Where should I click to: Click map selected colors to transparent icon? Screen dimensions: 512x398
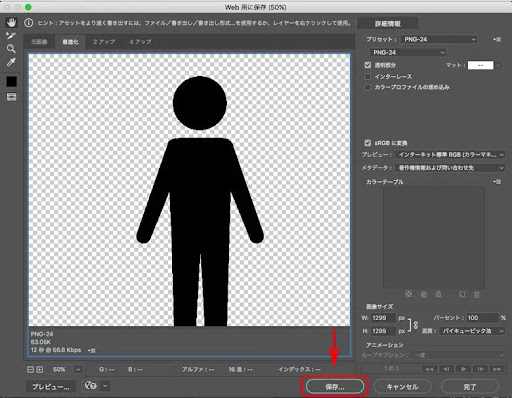[x=409, y=294]
